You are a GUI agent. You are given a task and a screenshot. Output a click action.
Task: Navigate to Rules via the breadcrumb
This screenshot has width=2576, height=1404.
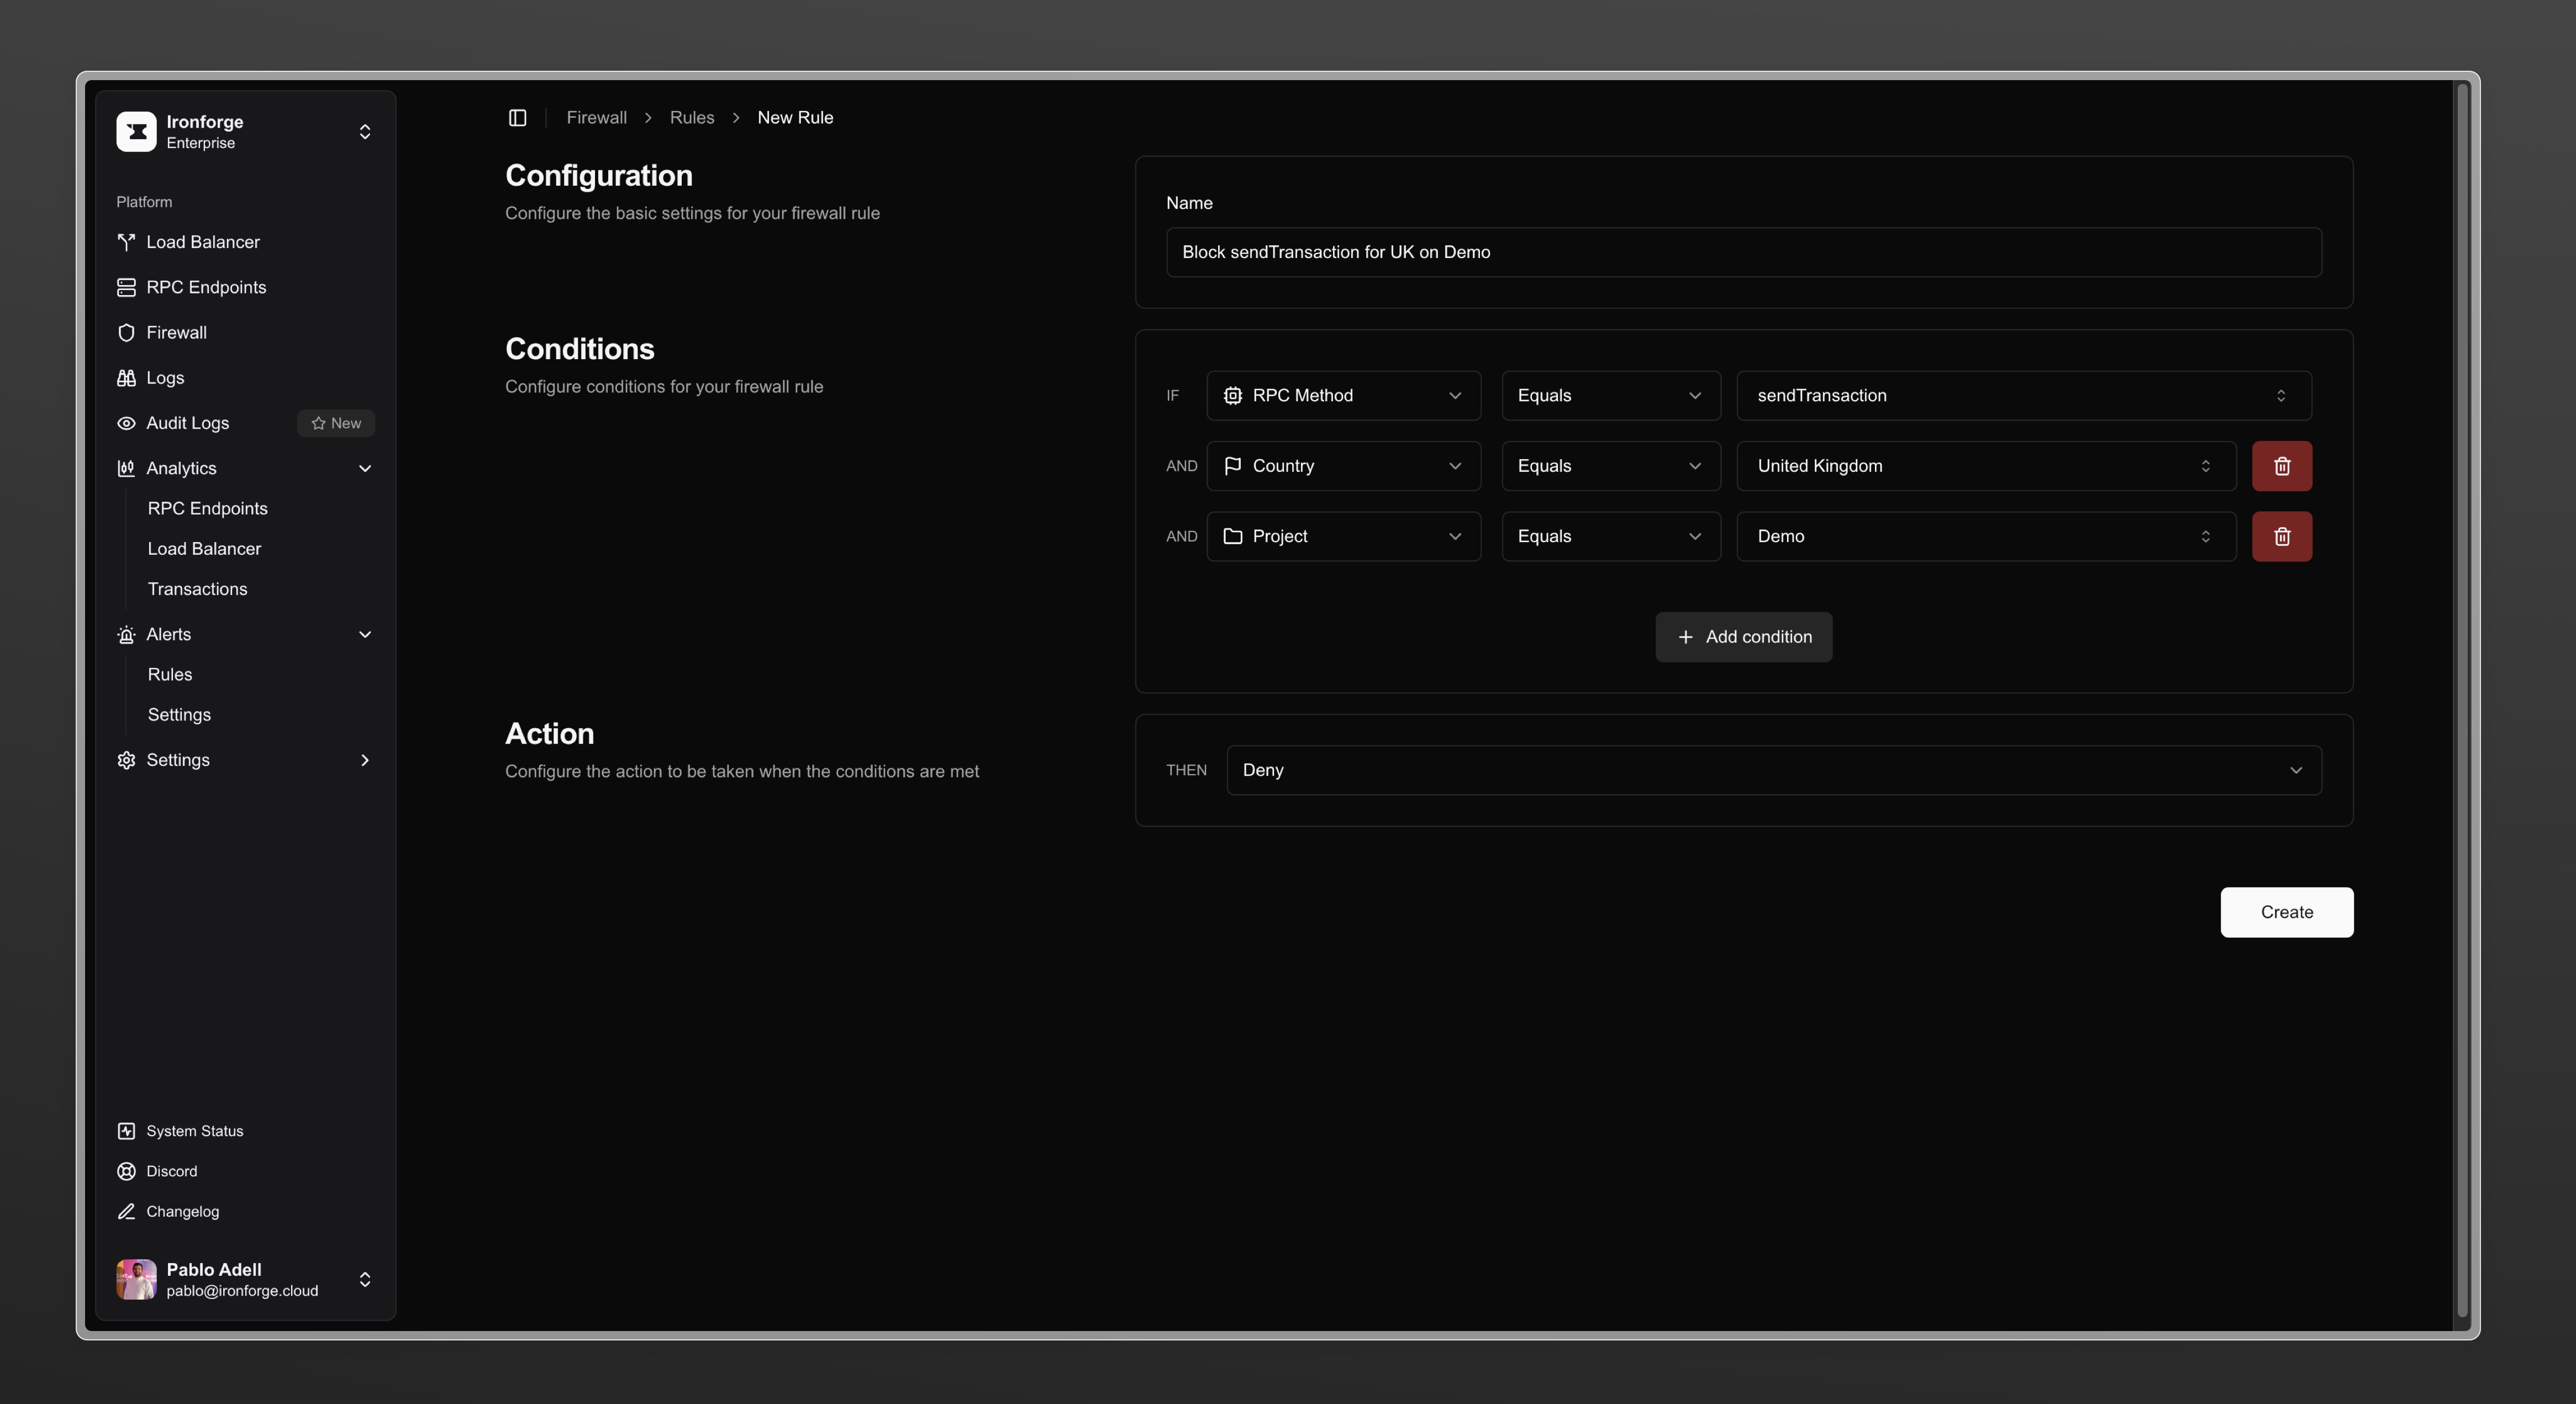(691, 117)
